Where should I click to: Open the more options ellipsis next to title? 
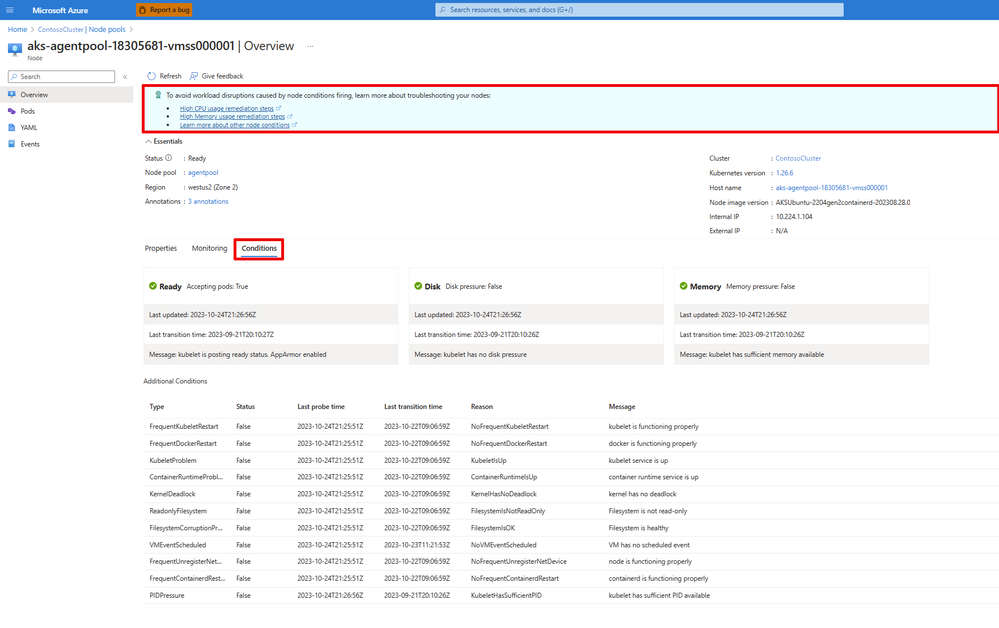[x=310, y=46]
